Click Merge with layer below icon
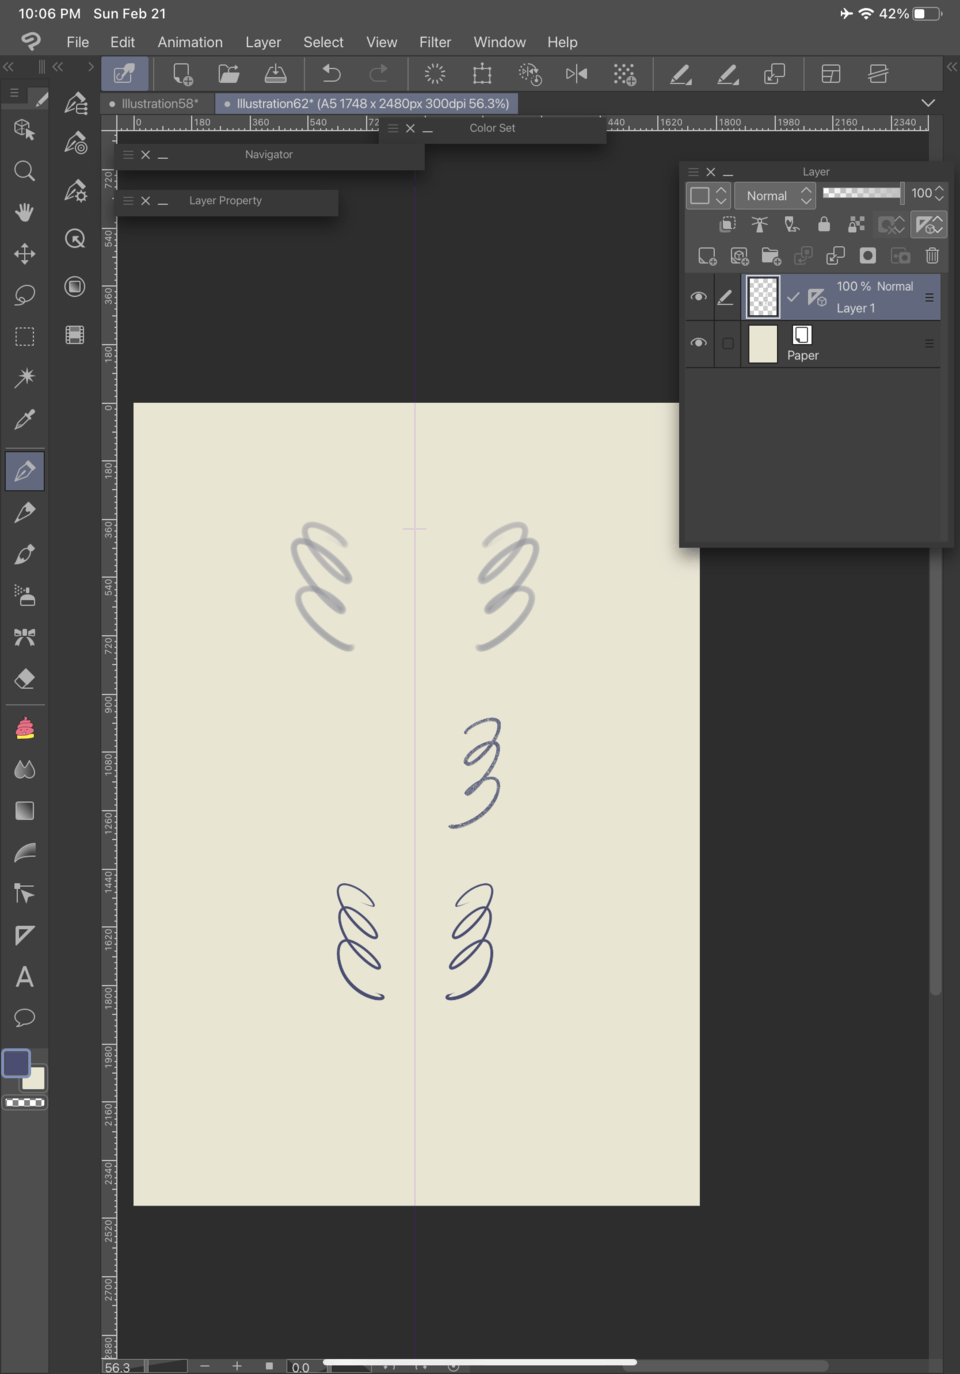 [x=835, y=256]
